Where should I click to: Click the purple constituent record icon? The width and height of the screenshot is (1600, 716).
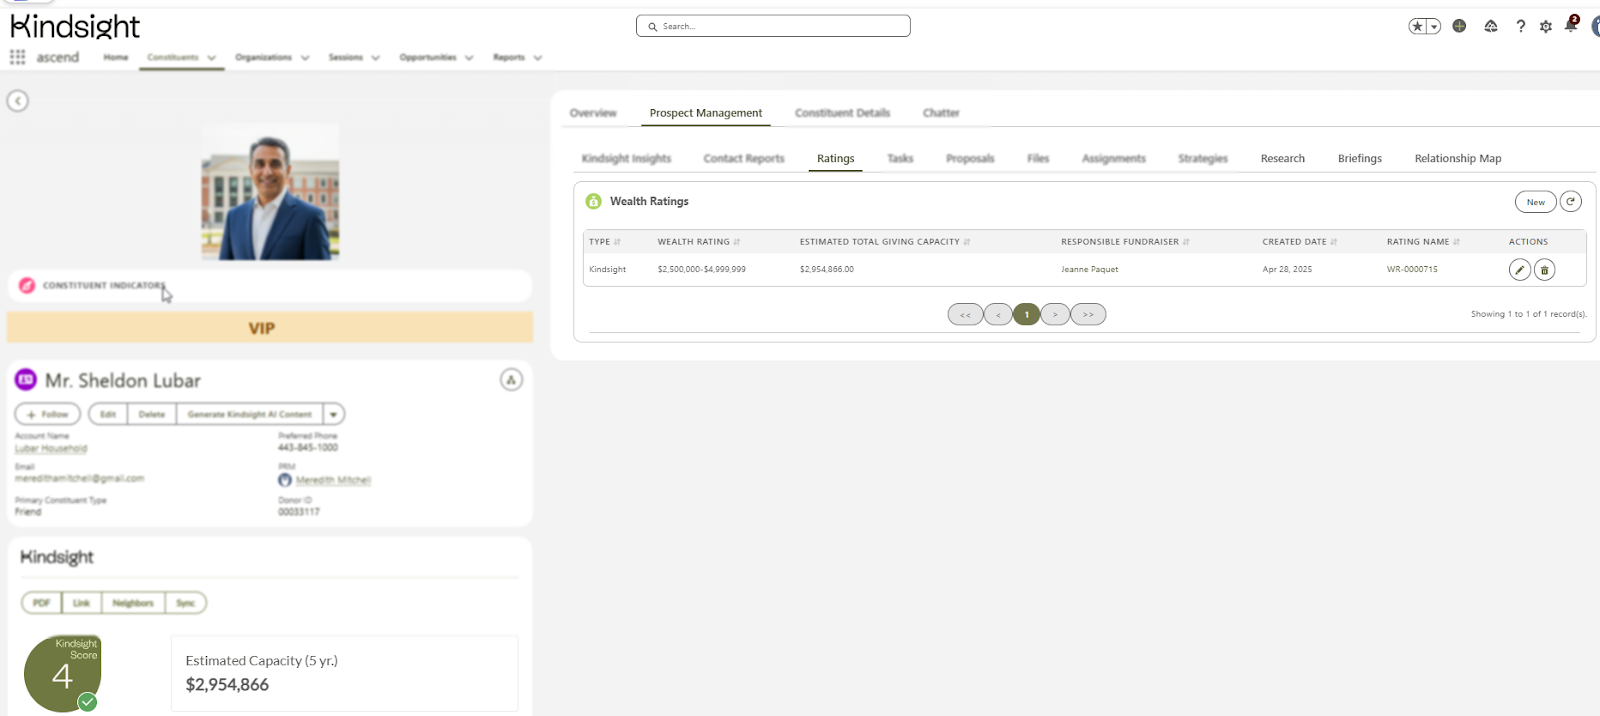click(x=26, y=380)
